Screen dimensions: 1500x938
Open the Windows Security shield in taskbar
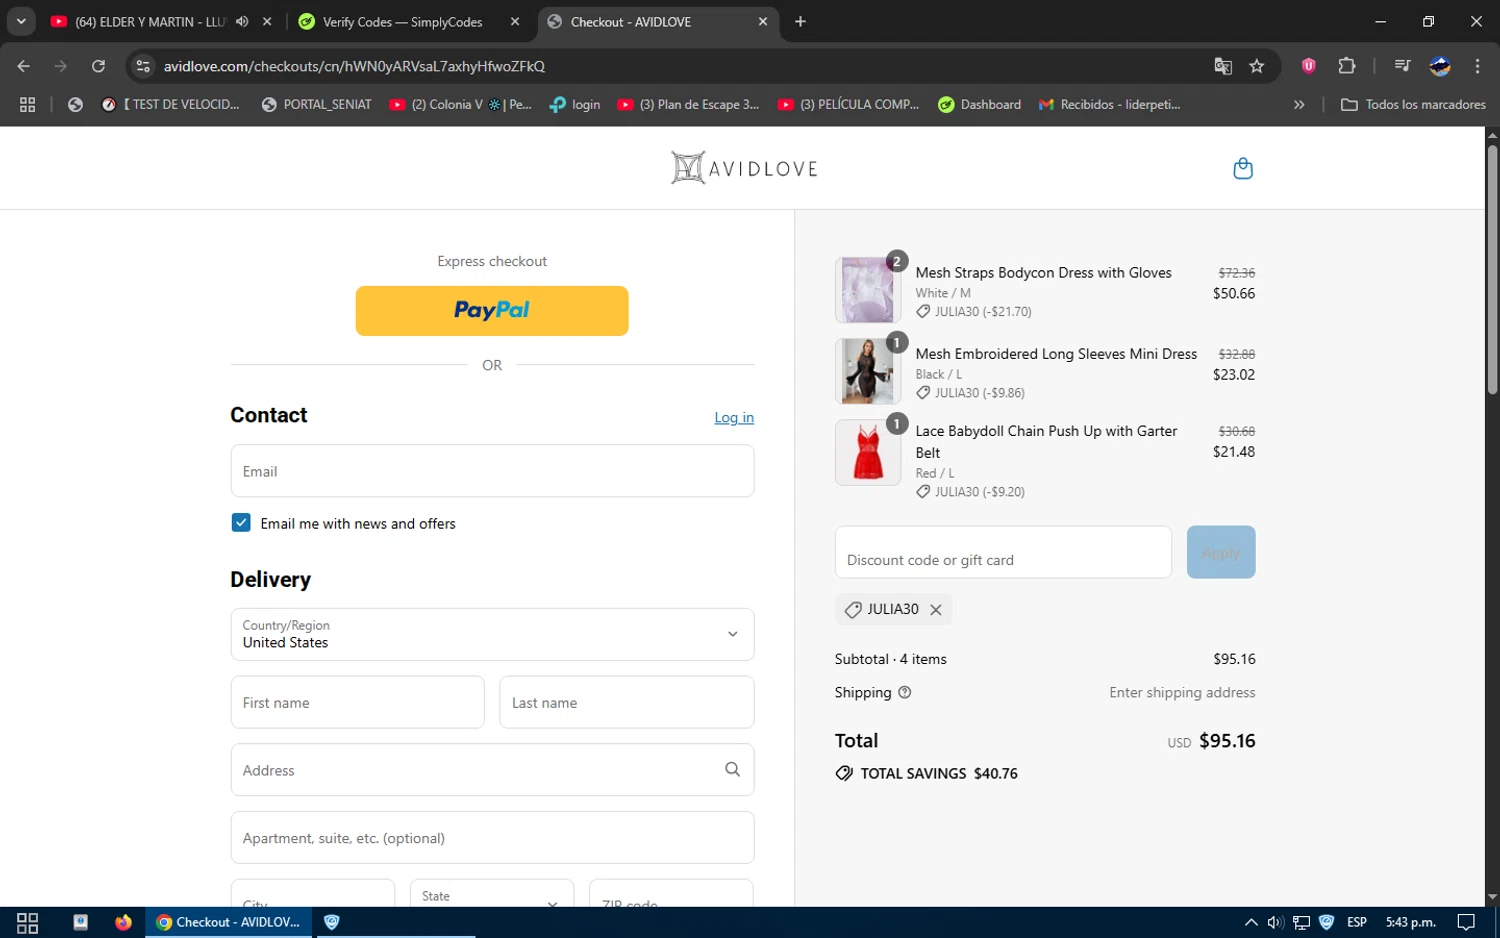point(332,922)
